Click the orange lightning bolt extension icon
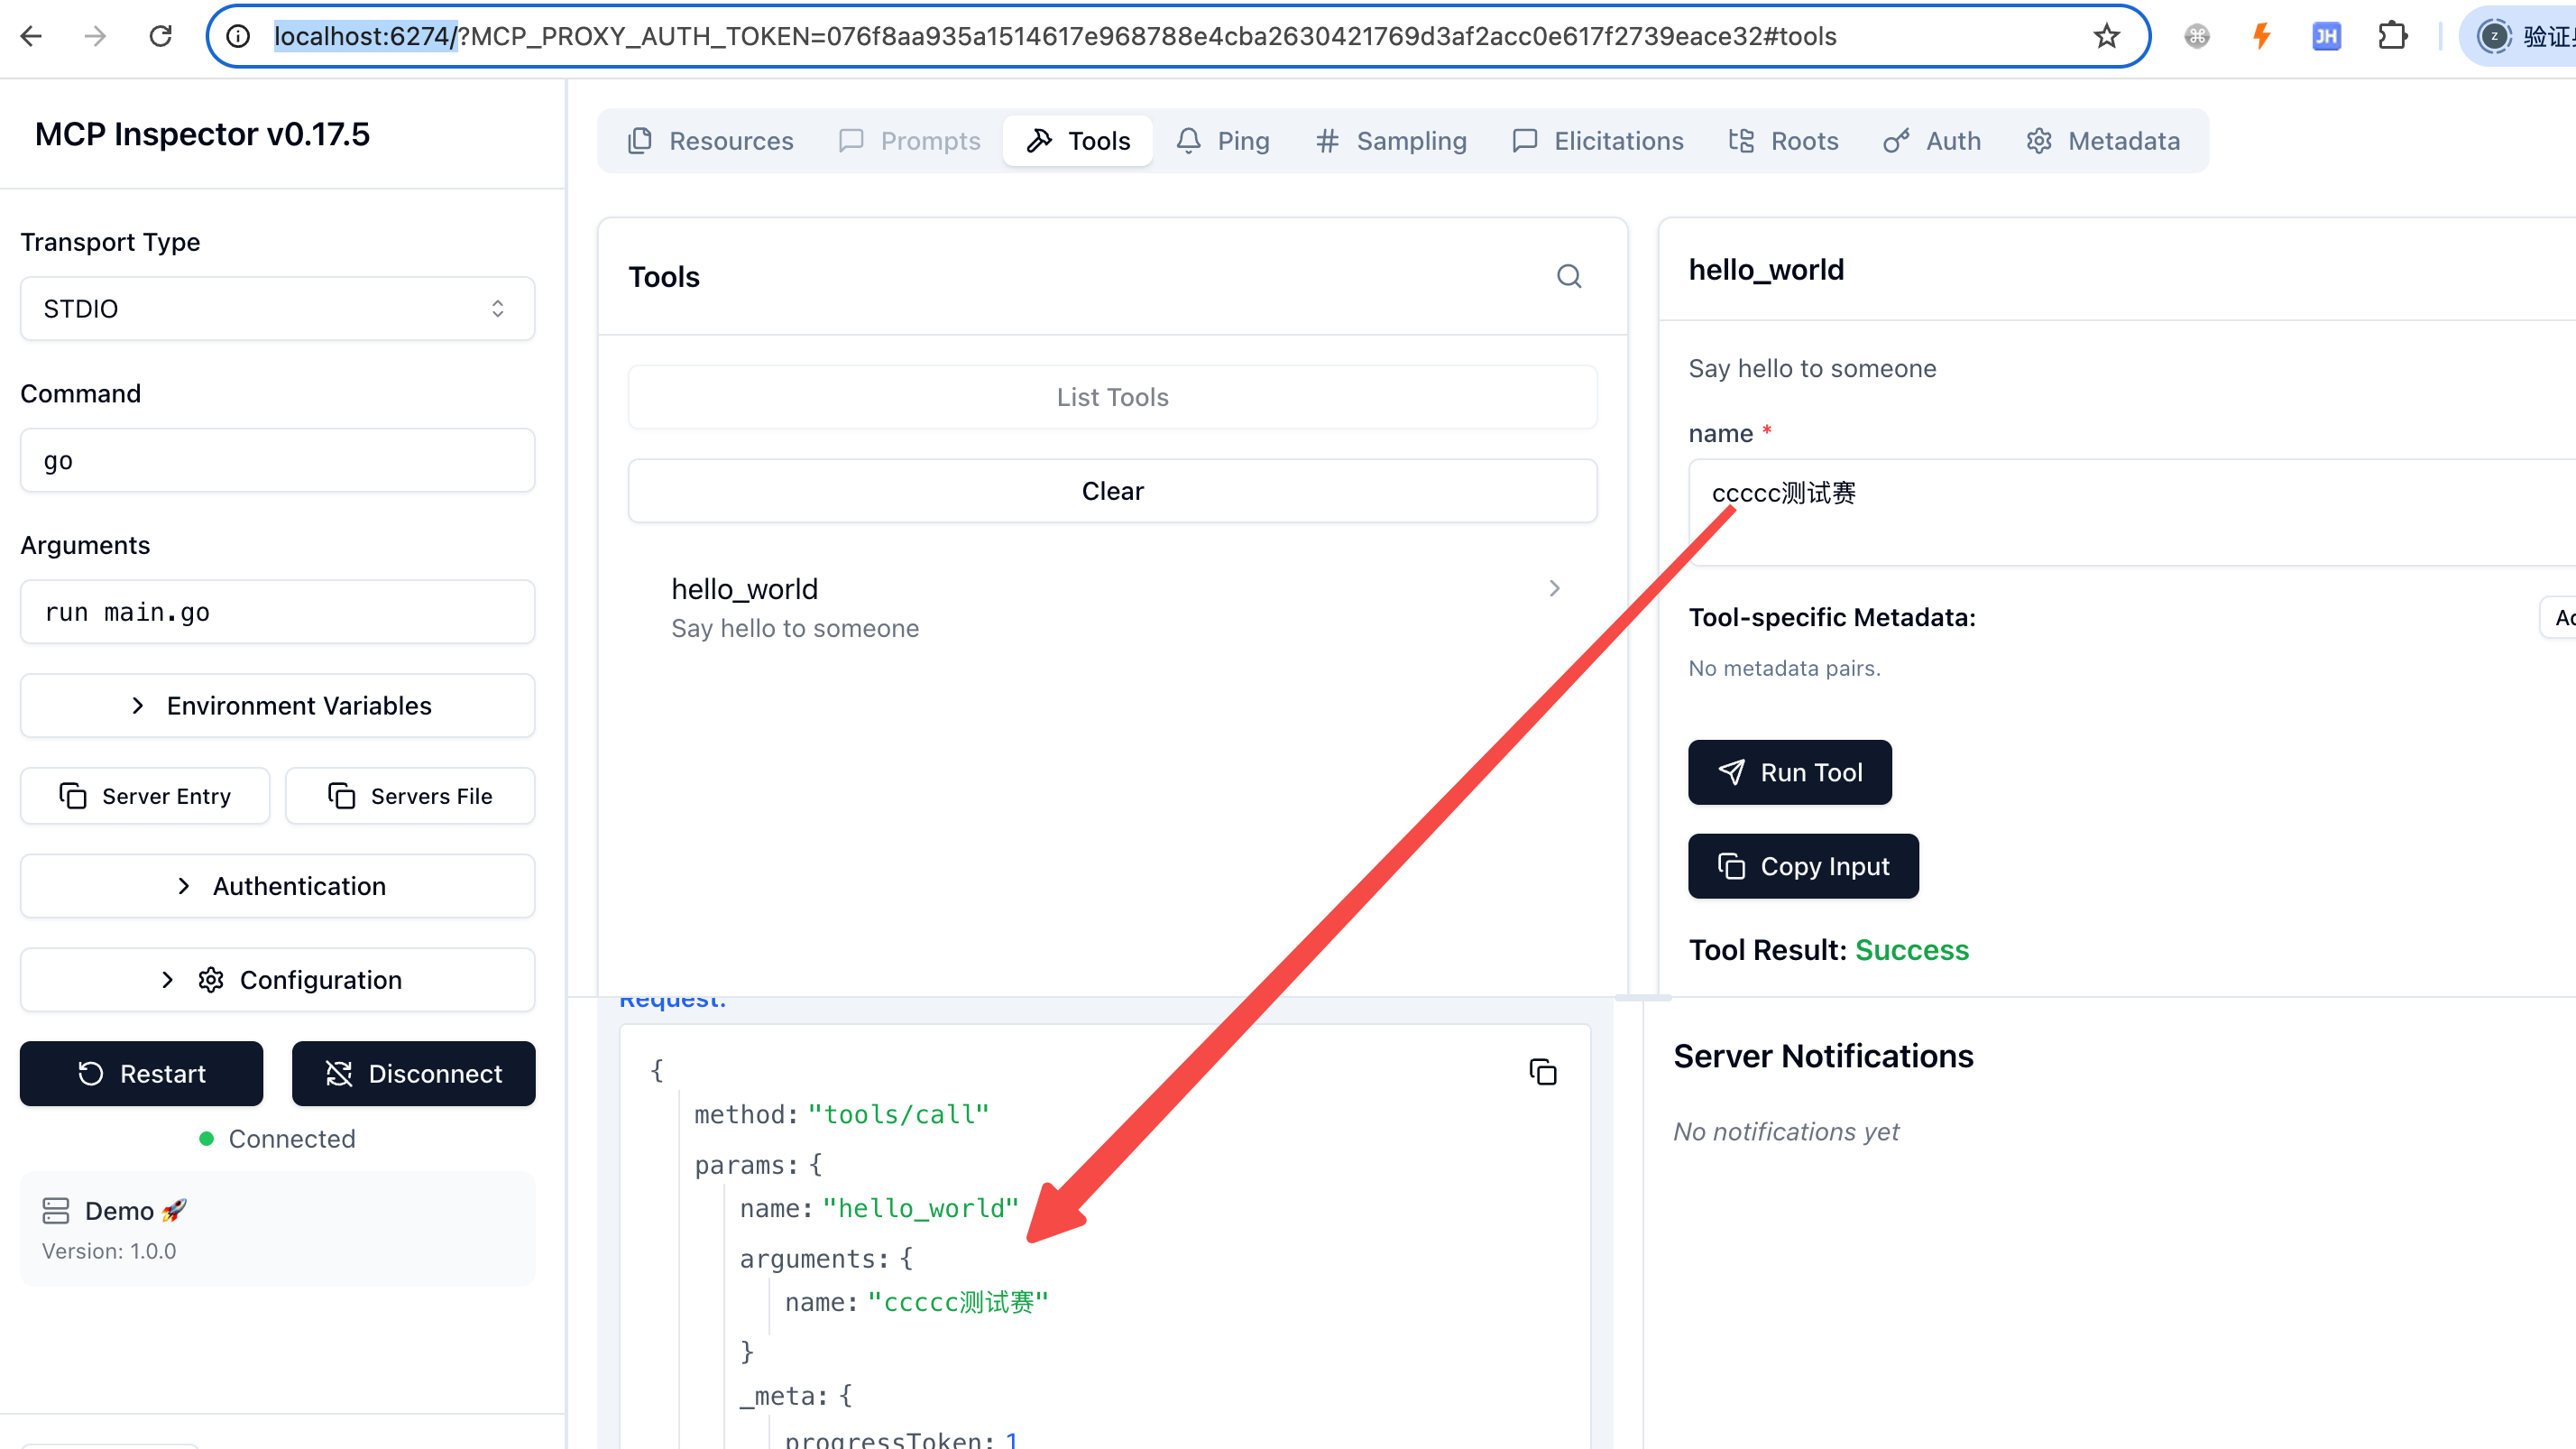The width and height of the screenshot is (2576, 1449). [x=2261, y=37]
